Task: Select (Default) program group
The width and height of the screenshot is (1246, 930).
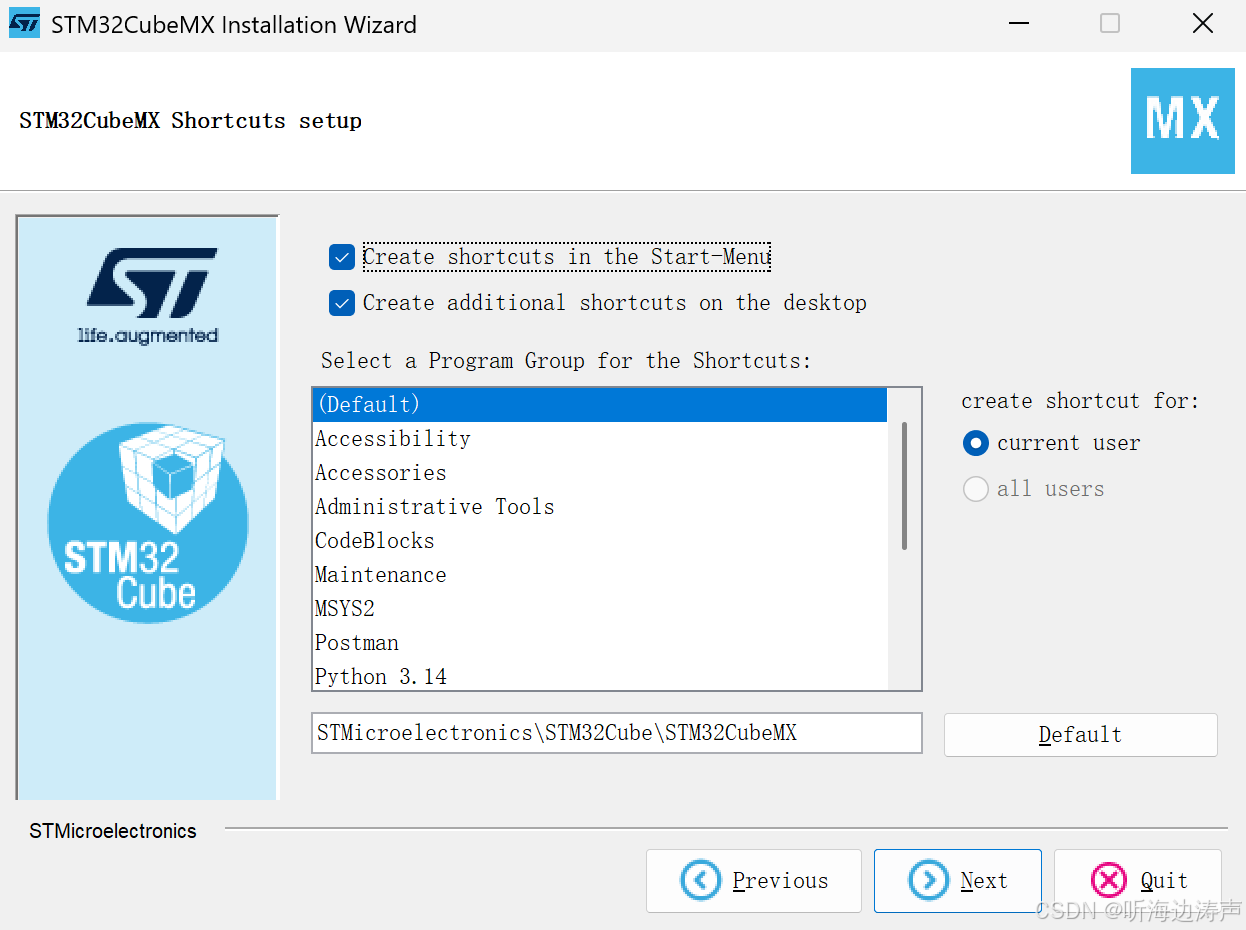Action: pyautogui.click(x=600, y=405)
